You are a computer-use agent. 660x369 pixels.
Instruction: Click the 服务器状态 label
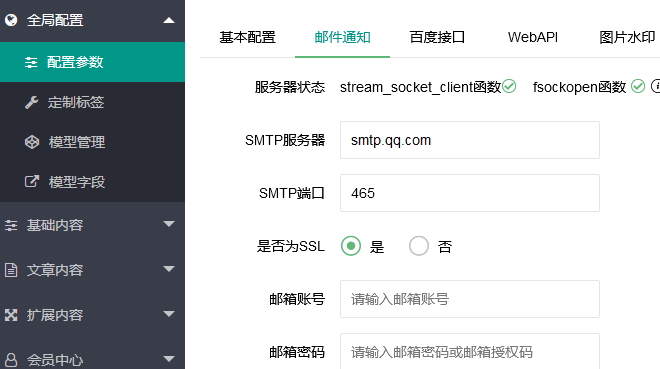pyautogui.click(x=290, y=87)
